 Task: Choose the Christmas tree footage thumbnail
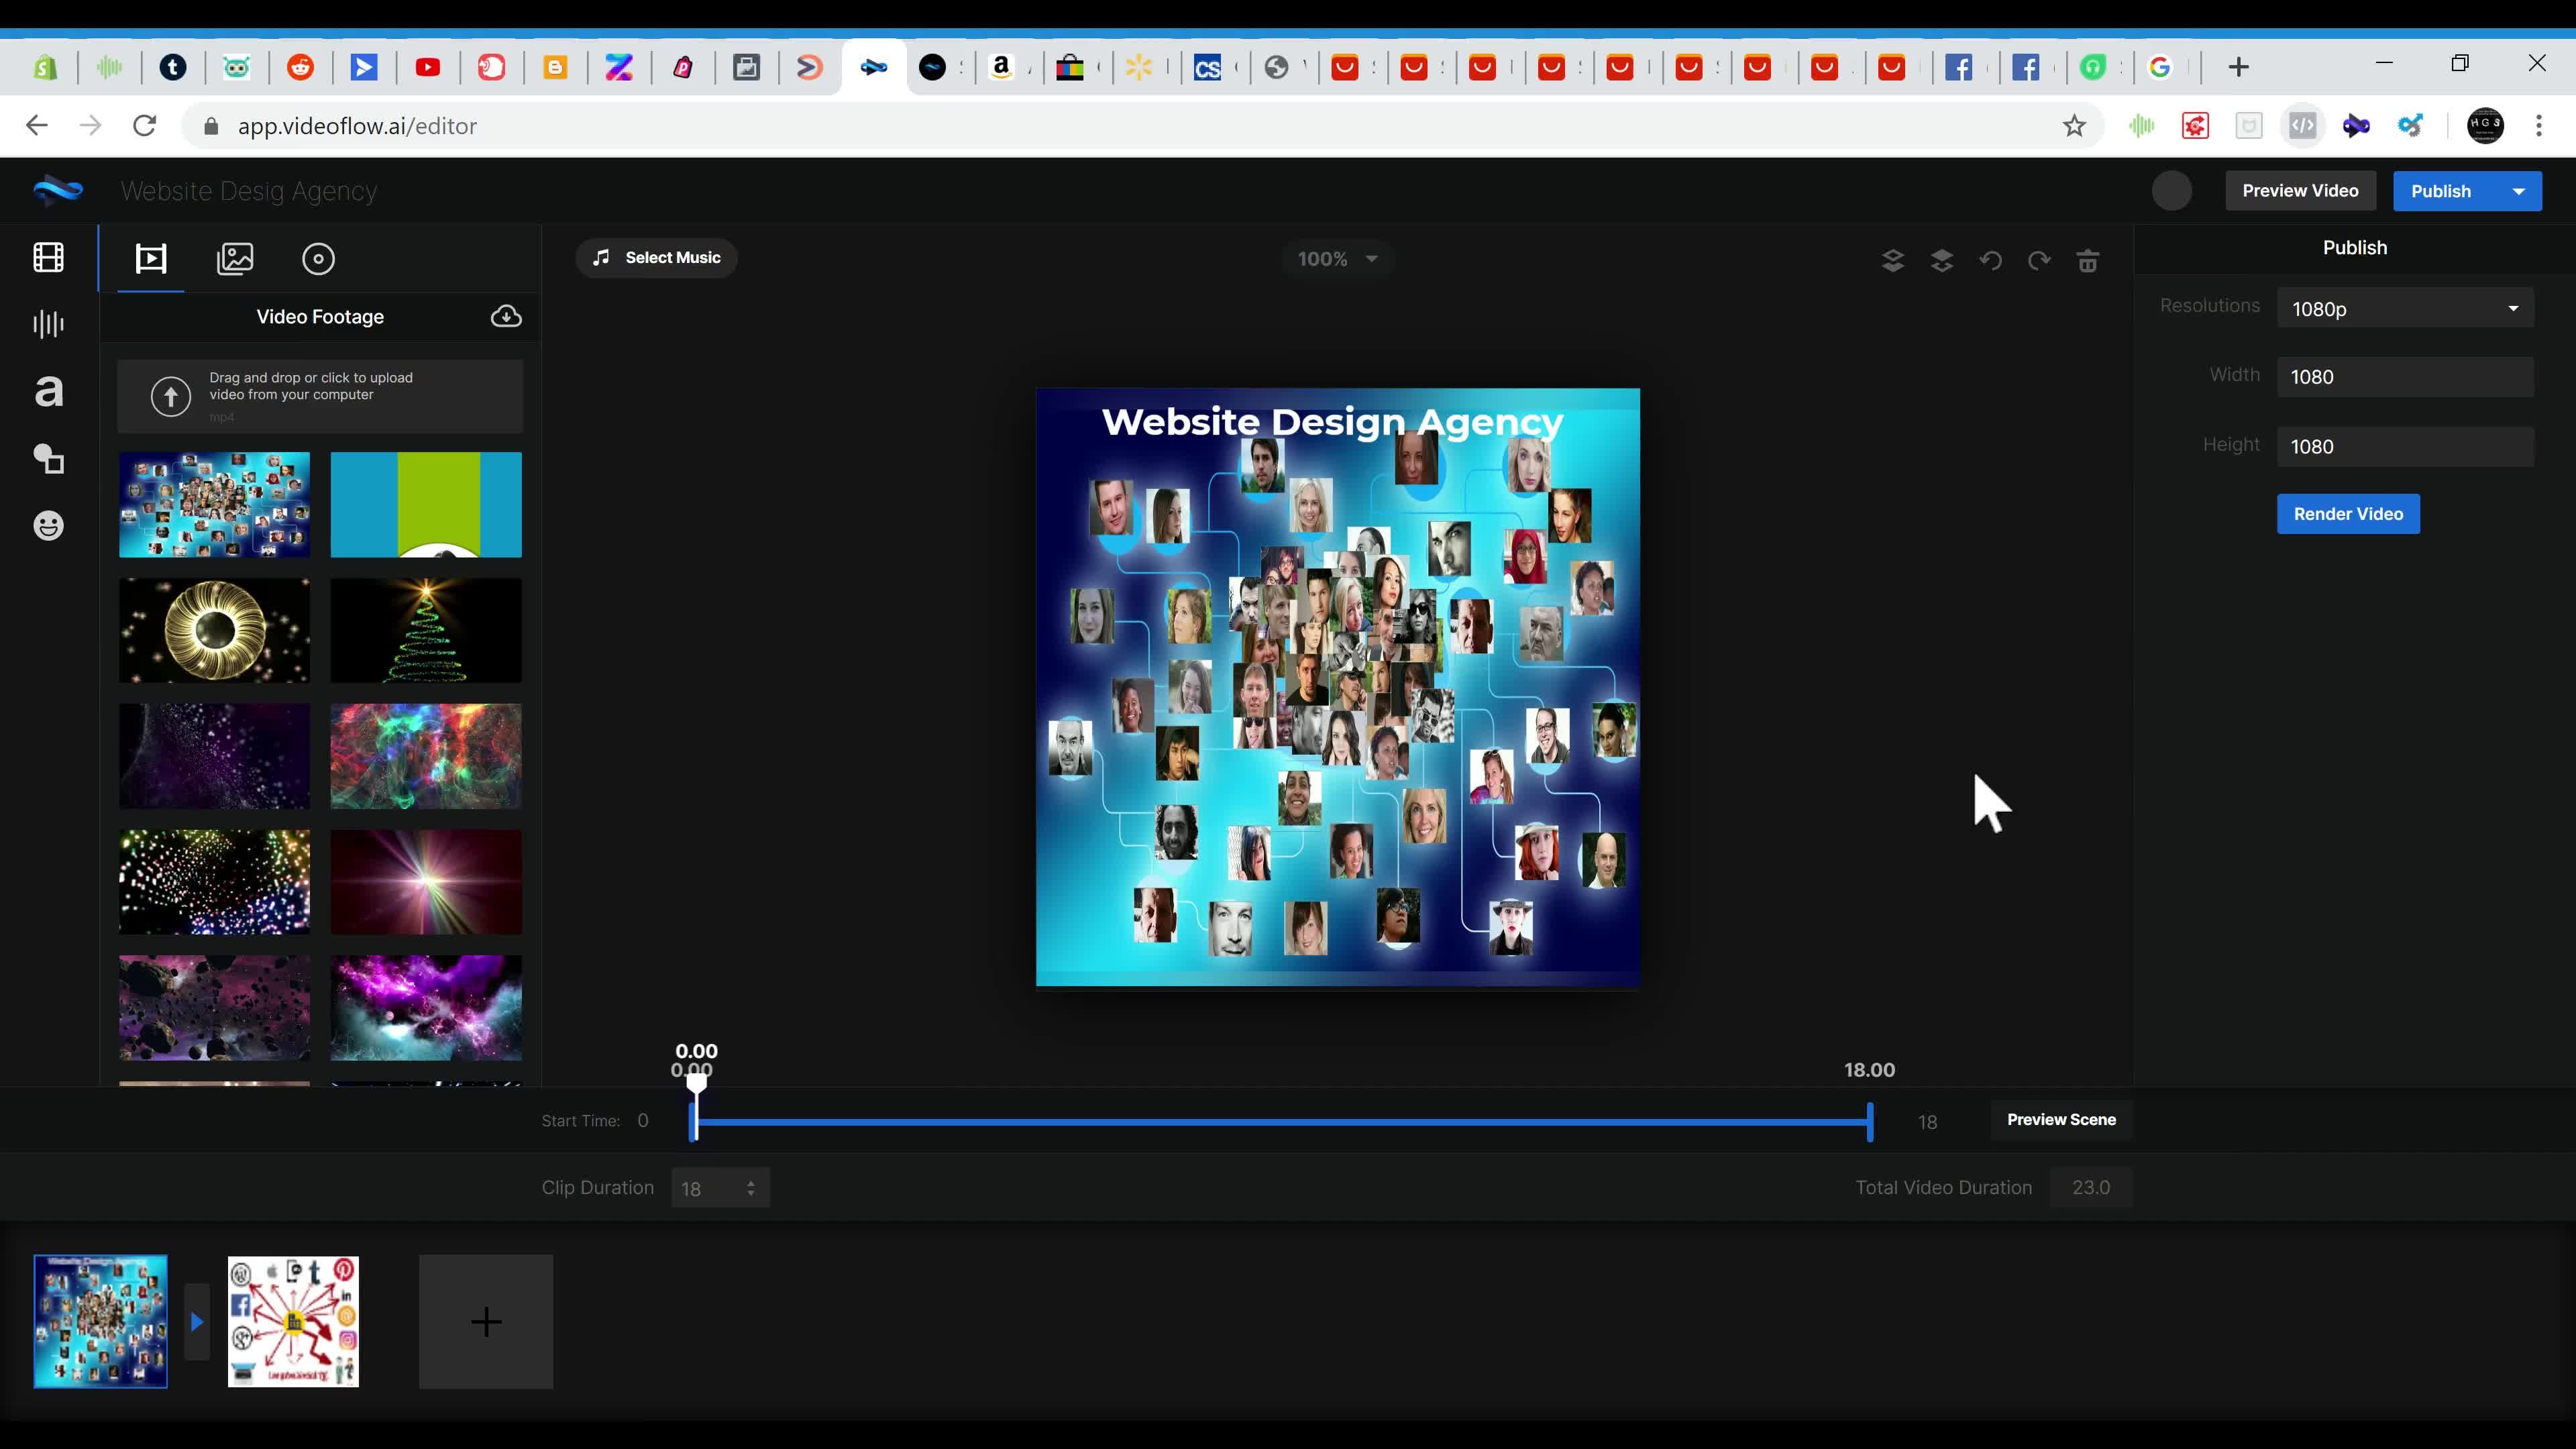[426, 630]
